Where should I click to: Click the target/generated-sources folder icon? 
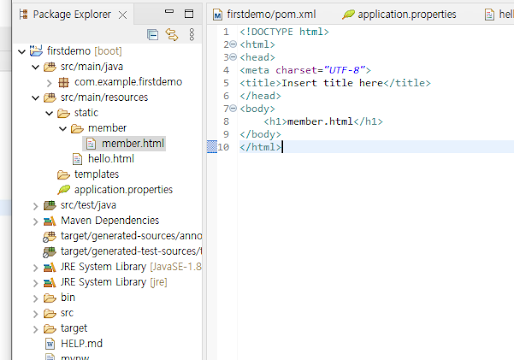click(50, 236)
